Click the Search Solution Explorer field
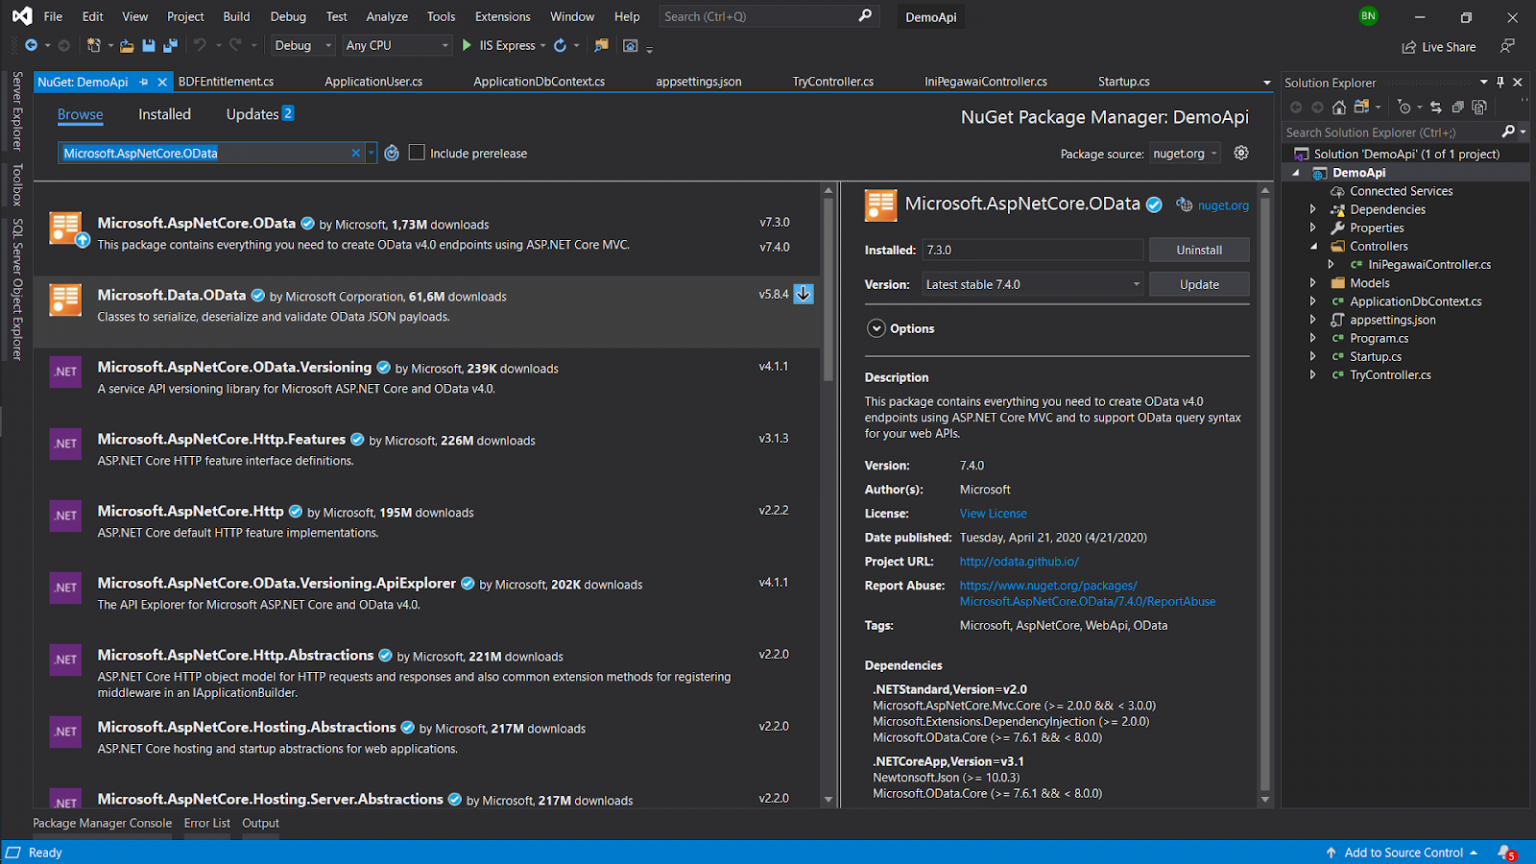The height and width of the screenshot is (864, 1536). click(1390, 132)
